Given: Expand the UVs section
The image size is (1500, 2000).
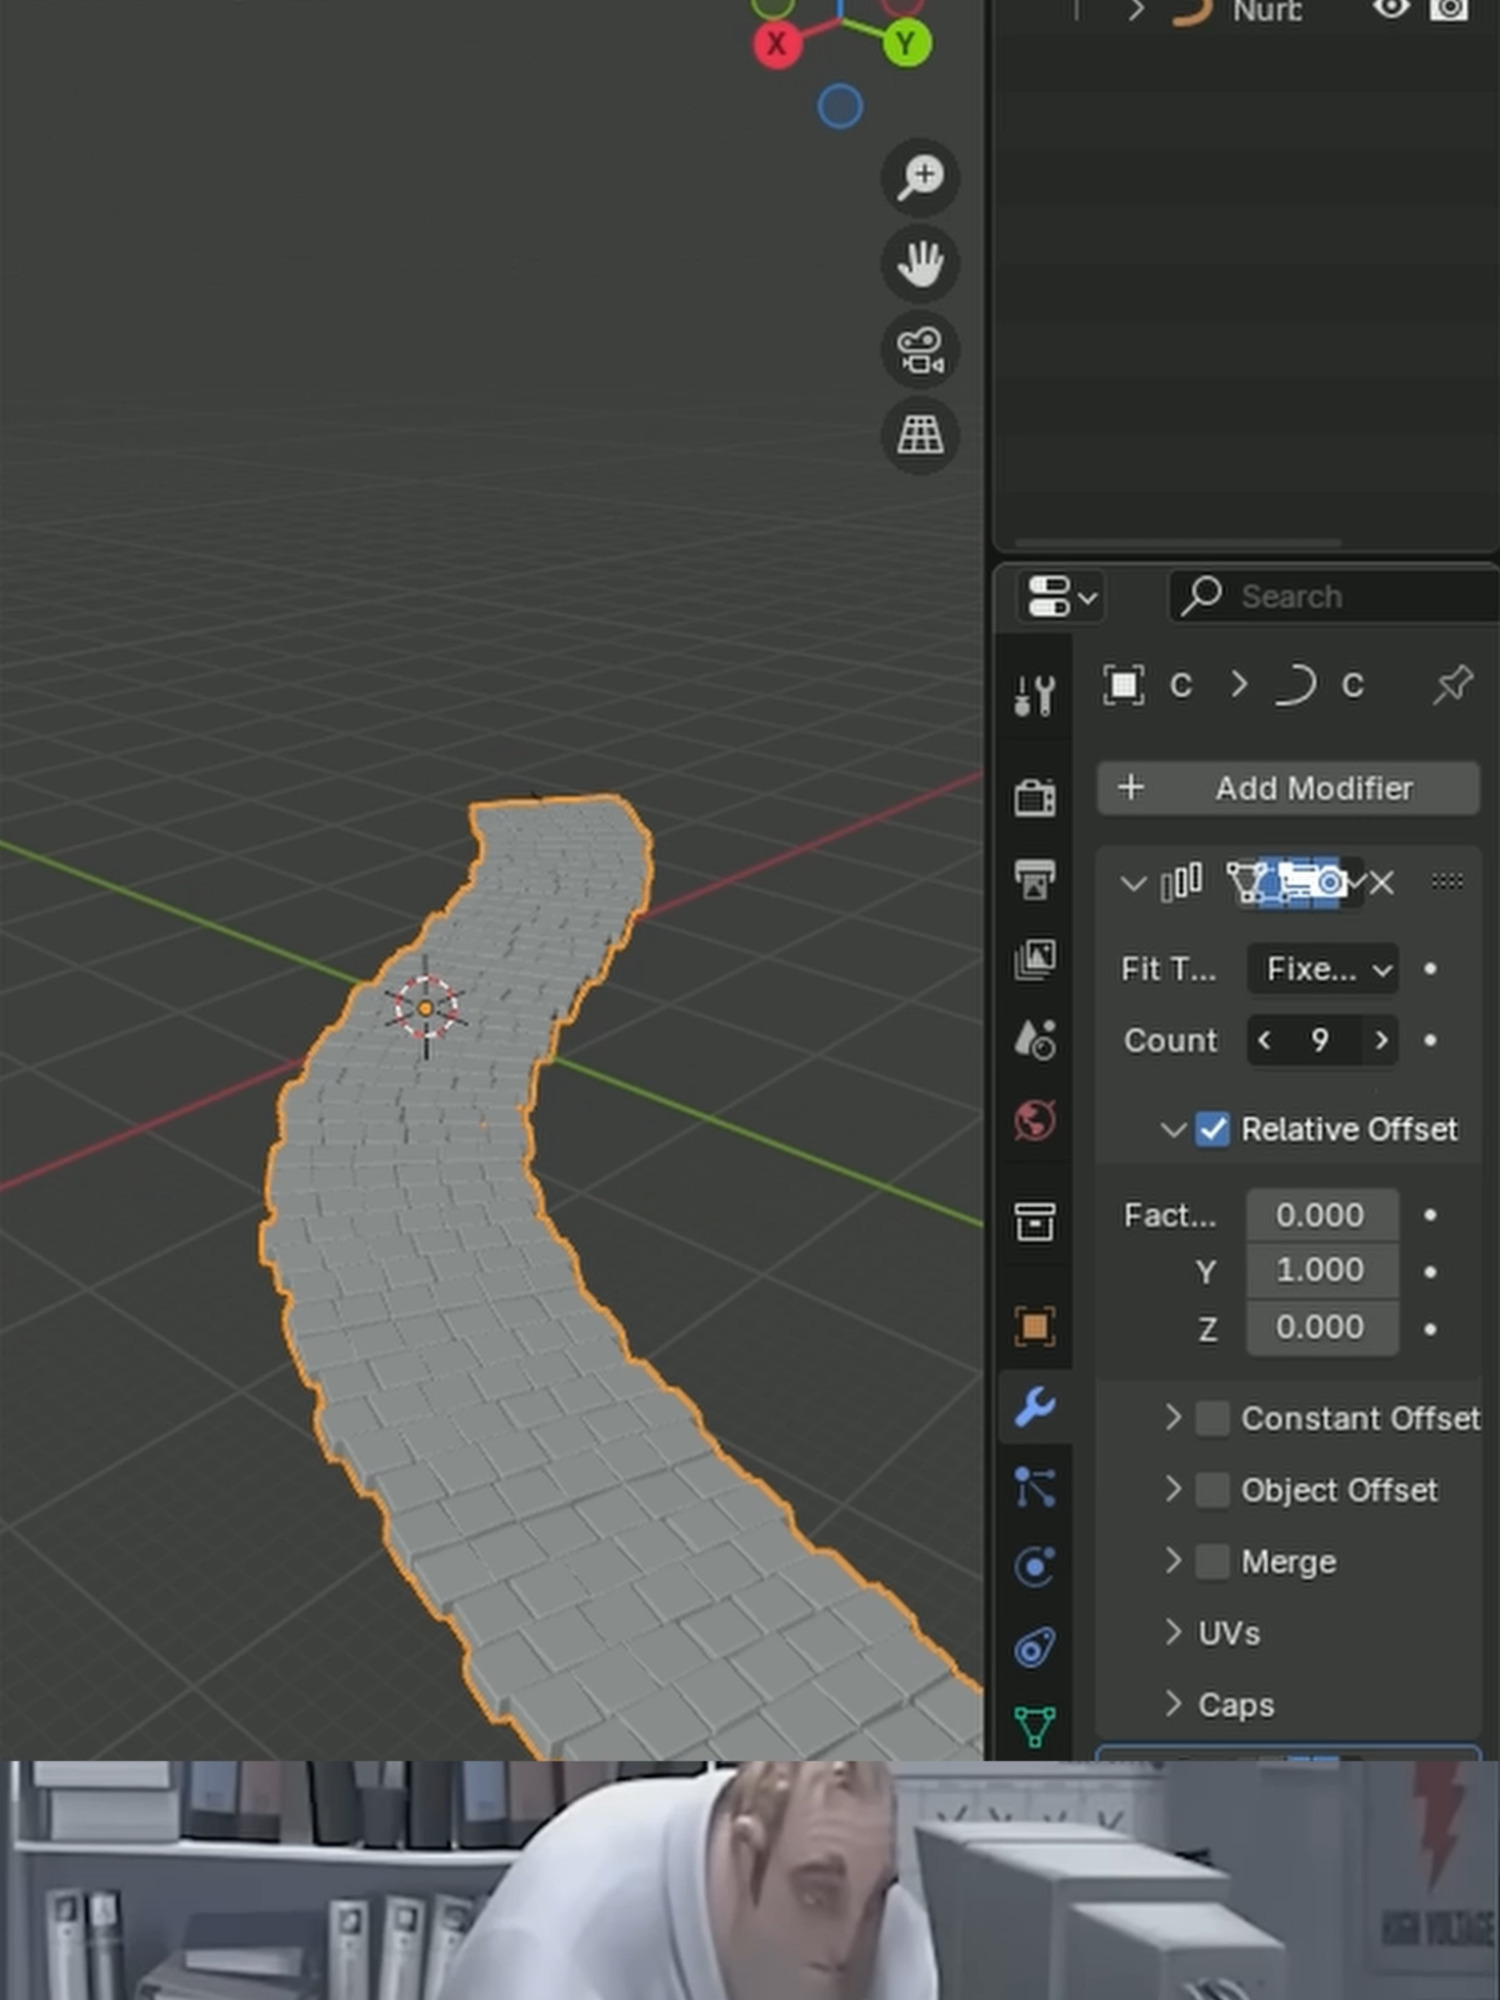Looking at the screenshot, I should (1173, 1632).
